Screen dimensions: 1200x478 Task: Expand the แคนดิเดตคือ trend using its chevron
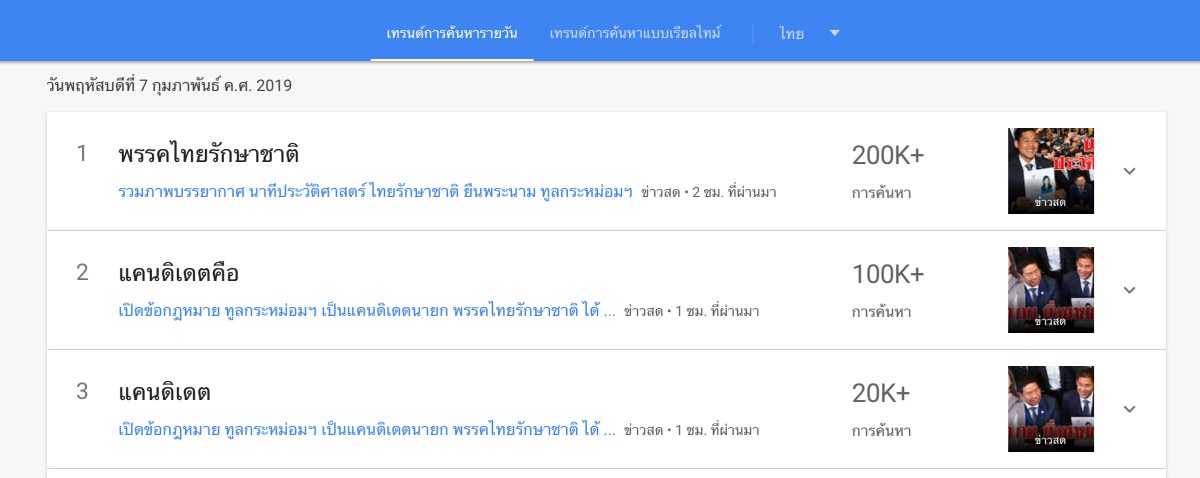point(1130,290)
